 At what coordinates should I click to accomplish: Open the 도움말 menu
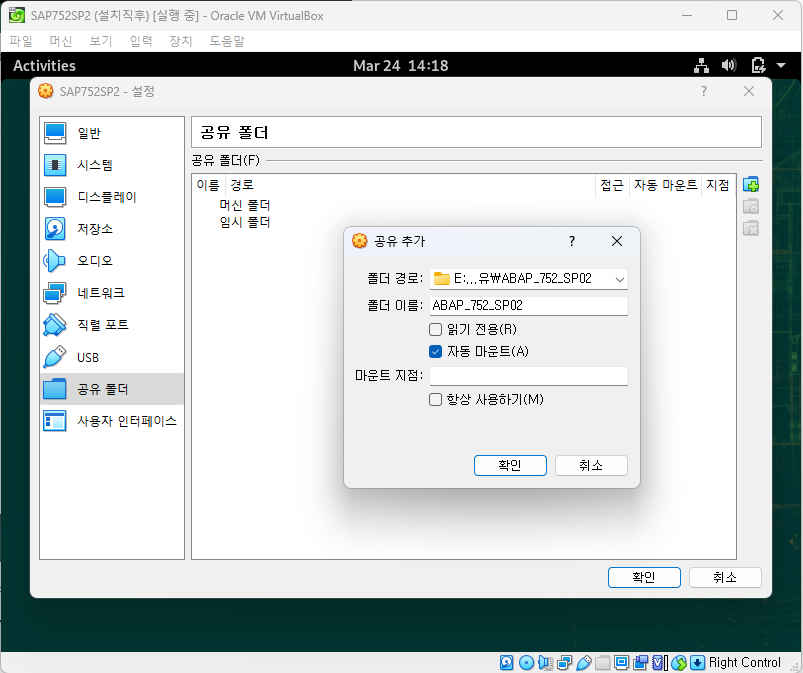[x=227, y=41]
